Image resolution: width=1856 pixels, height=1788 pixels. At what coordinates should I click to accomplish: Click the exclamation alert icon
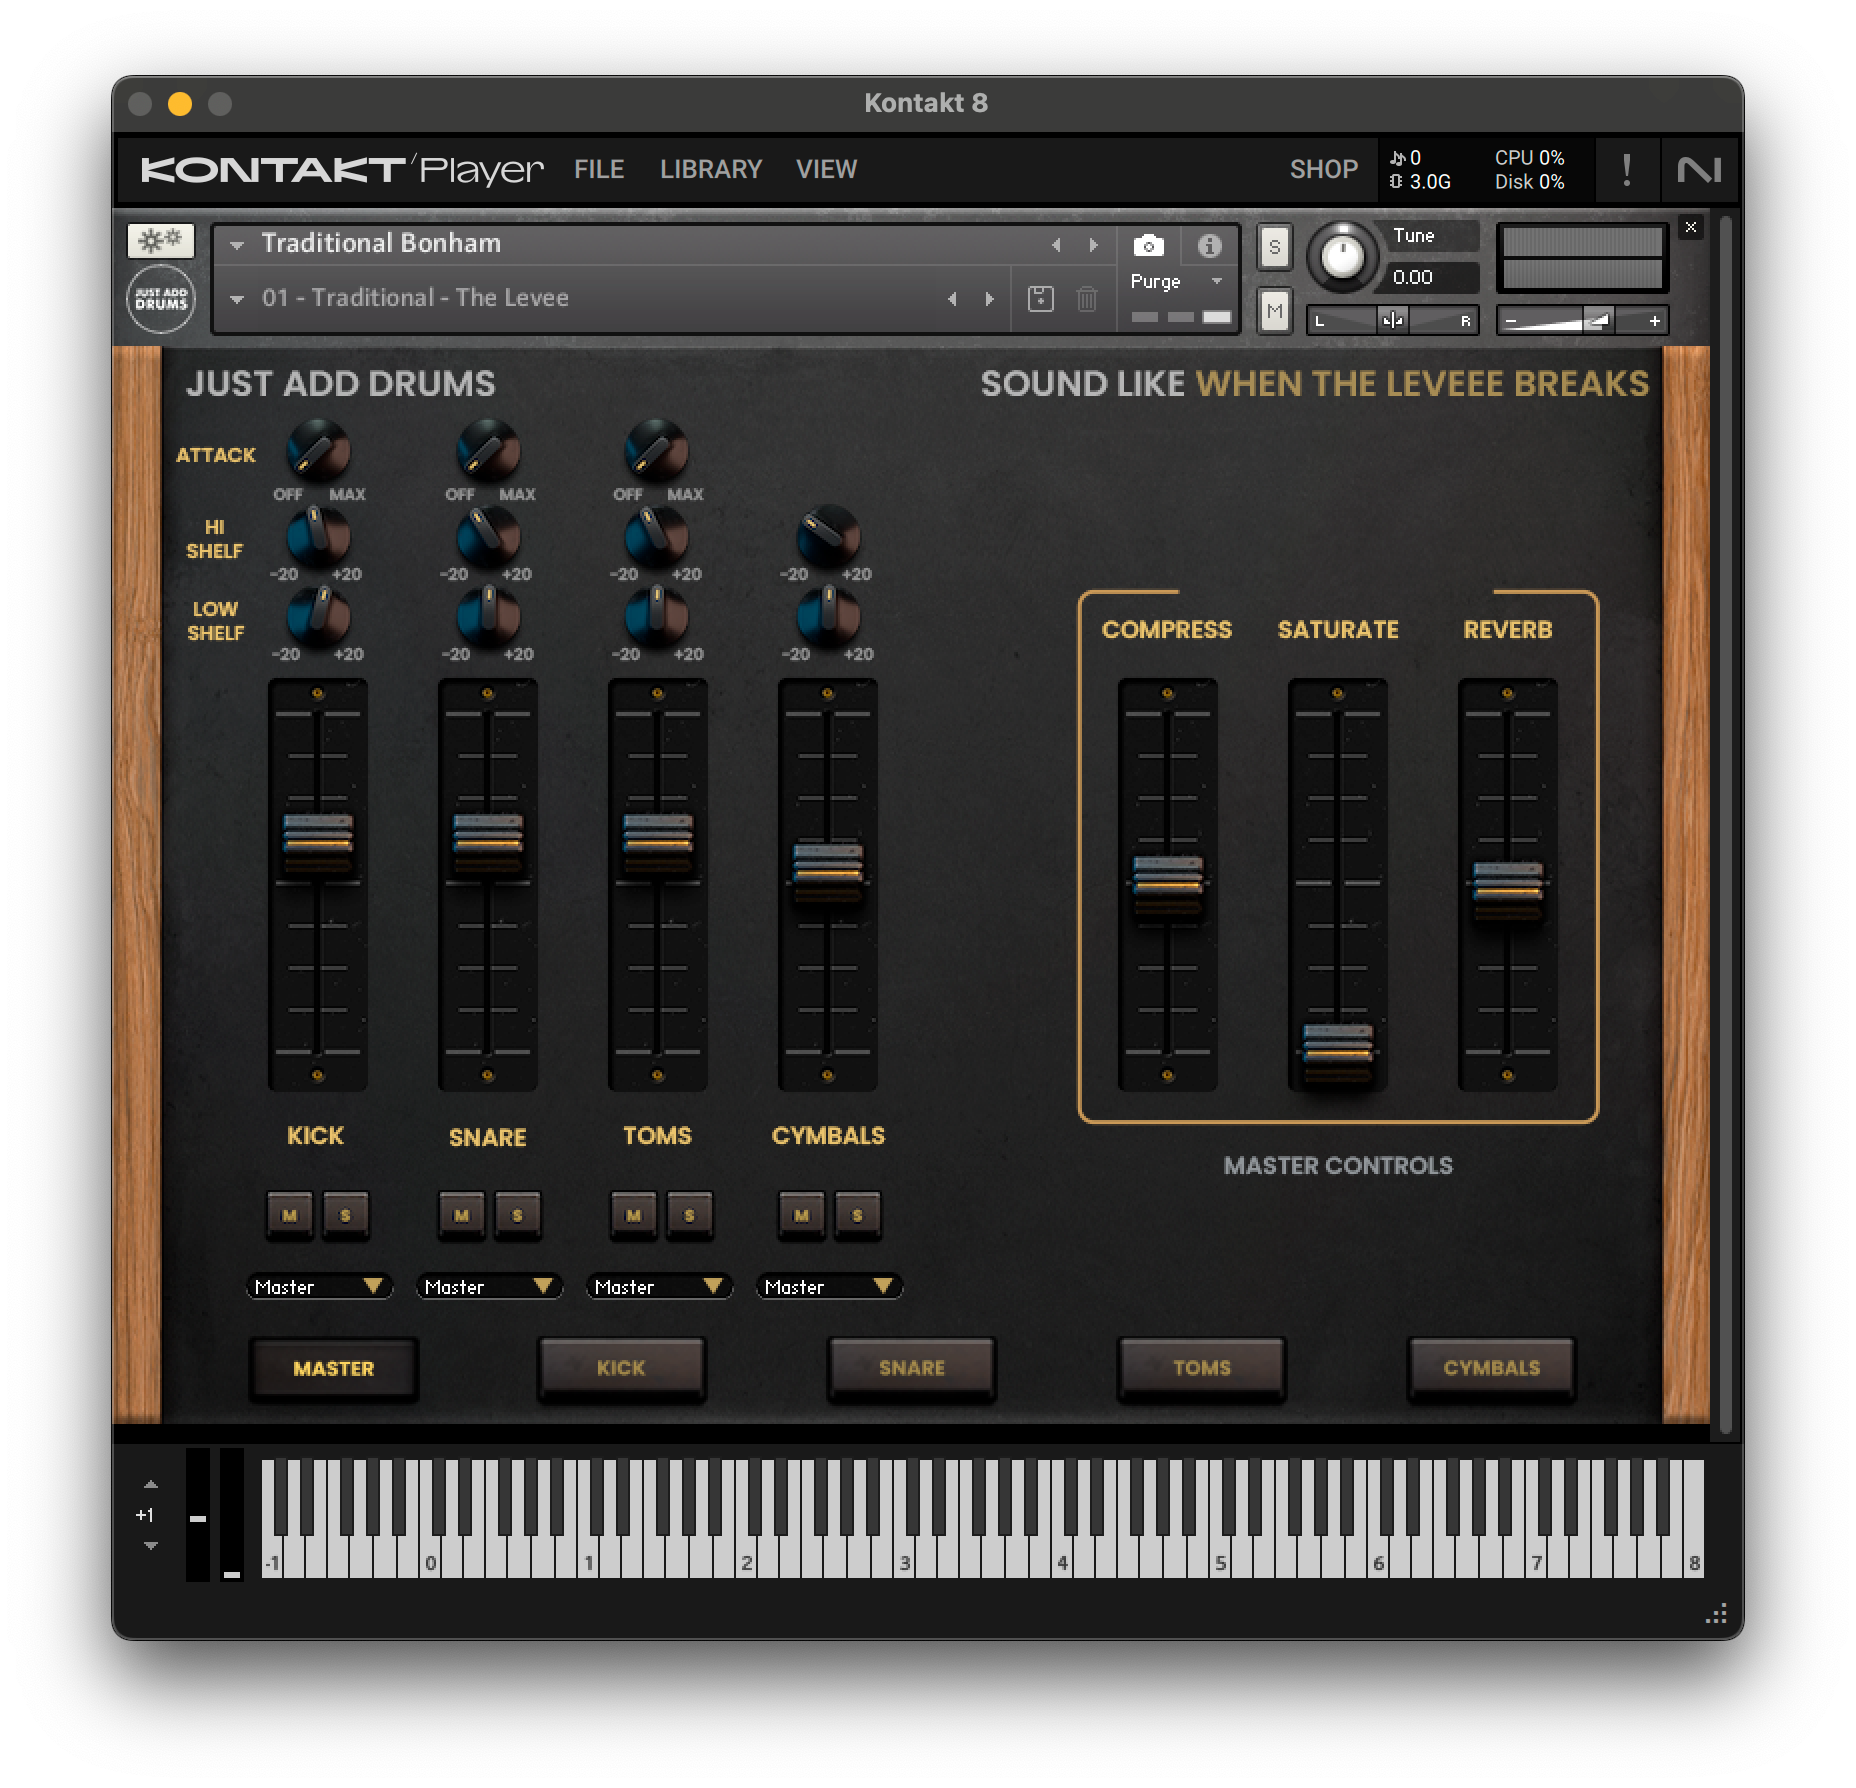(1627, 169)
